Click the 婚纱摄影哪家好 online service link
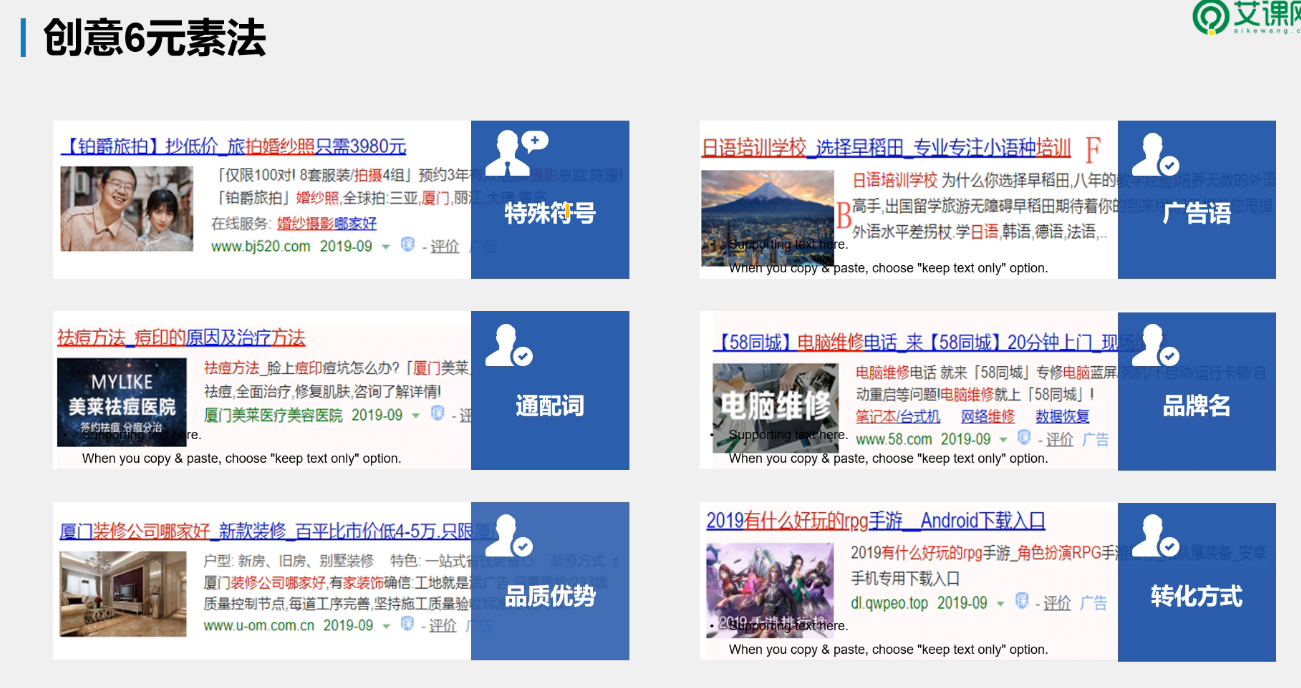The height and width of the screenshot is (688, 1301). pyautogui.click(x=327, y=223)
